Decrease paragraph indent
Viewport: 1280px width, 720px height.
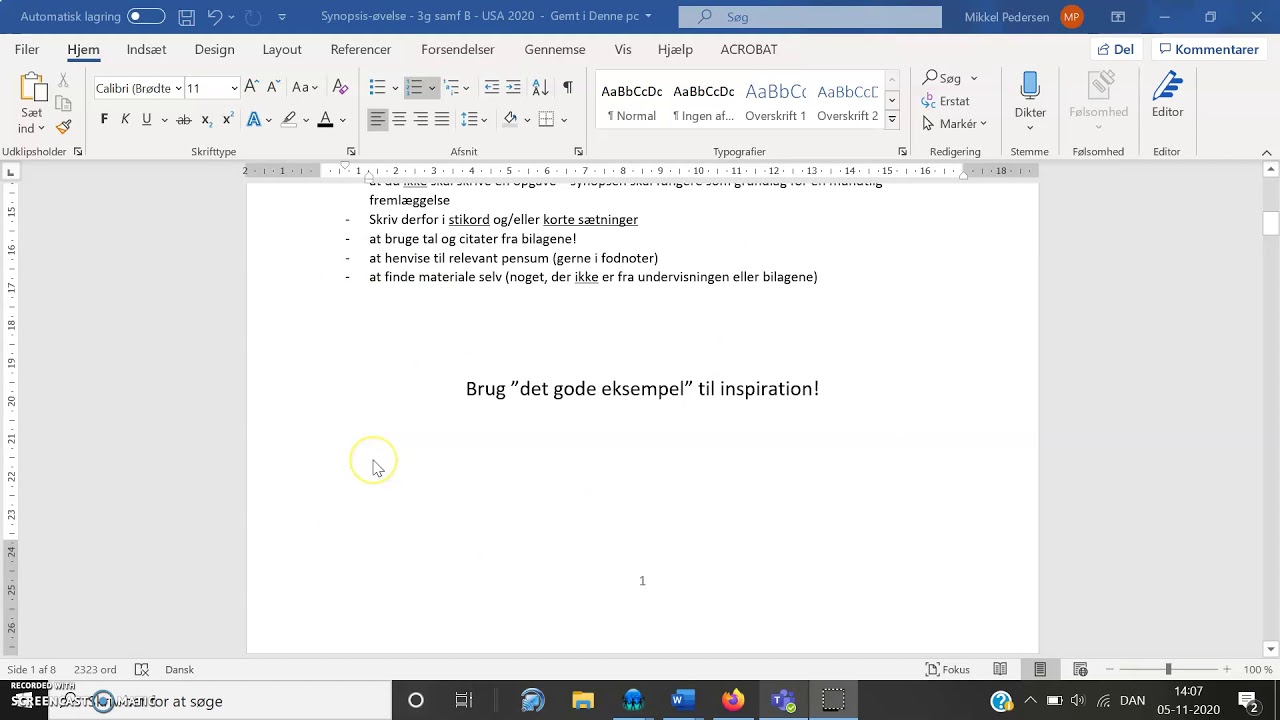(x=491, y=88)
